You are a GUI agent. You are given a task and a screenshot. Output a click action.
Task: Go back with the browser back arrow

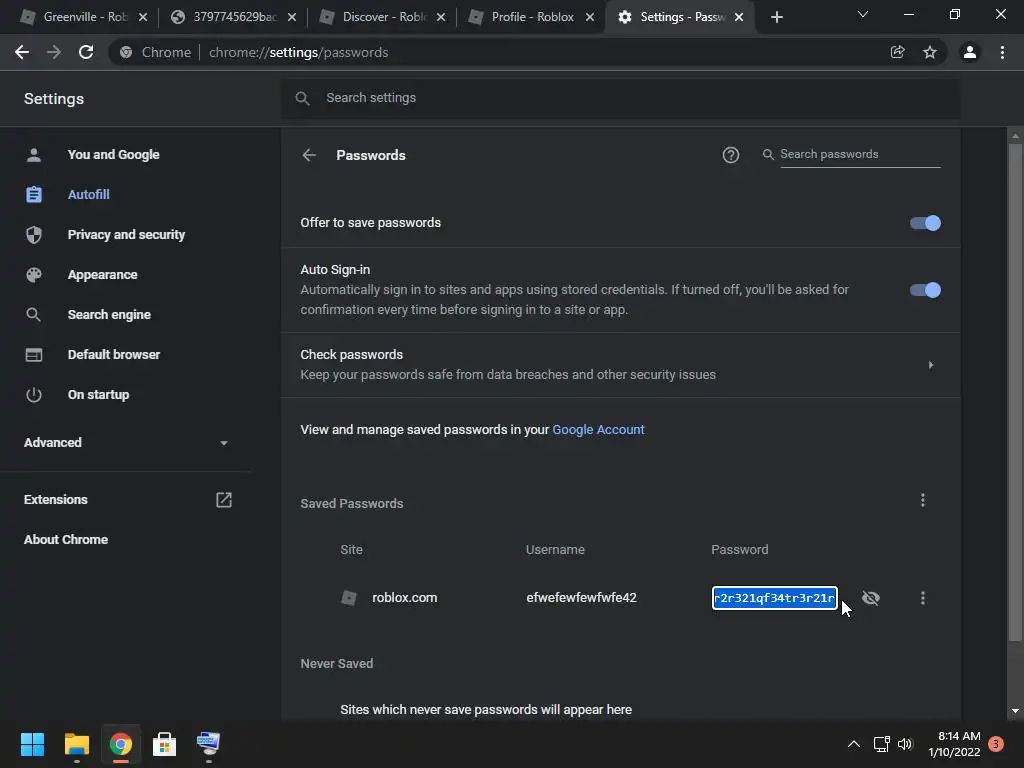click(22, 52)
